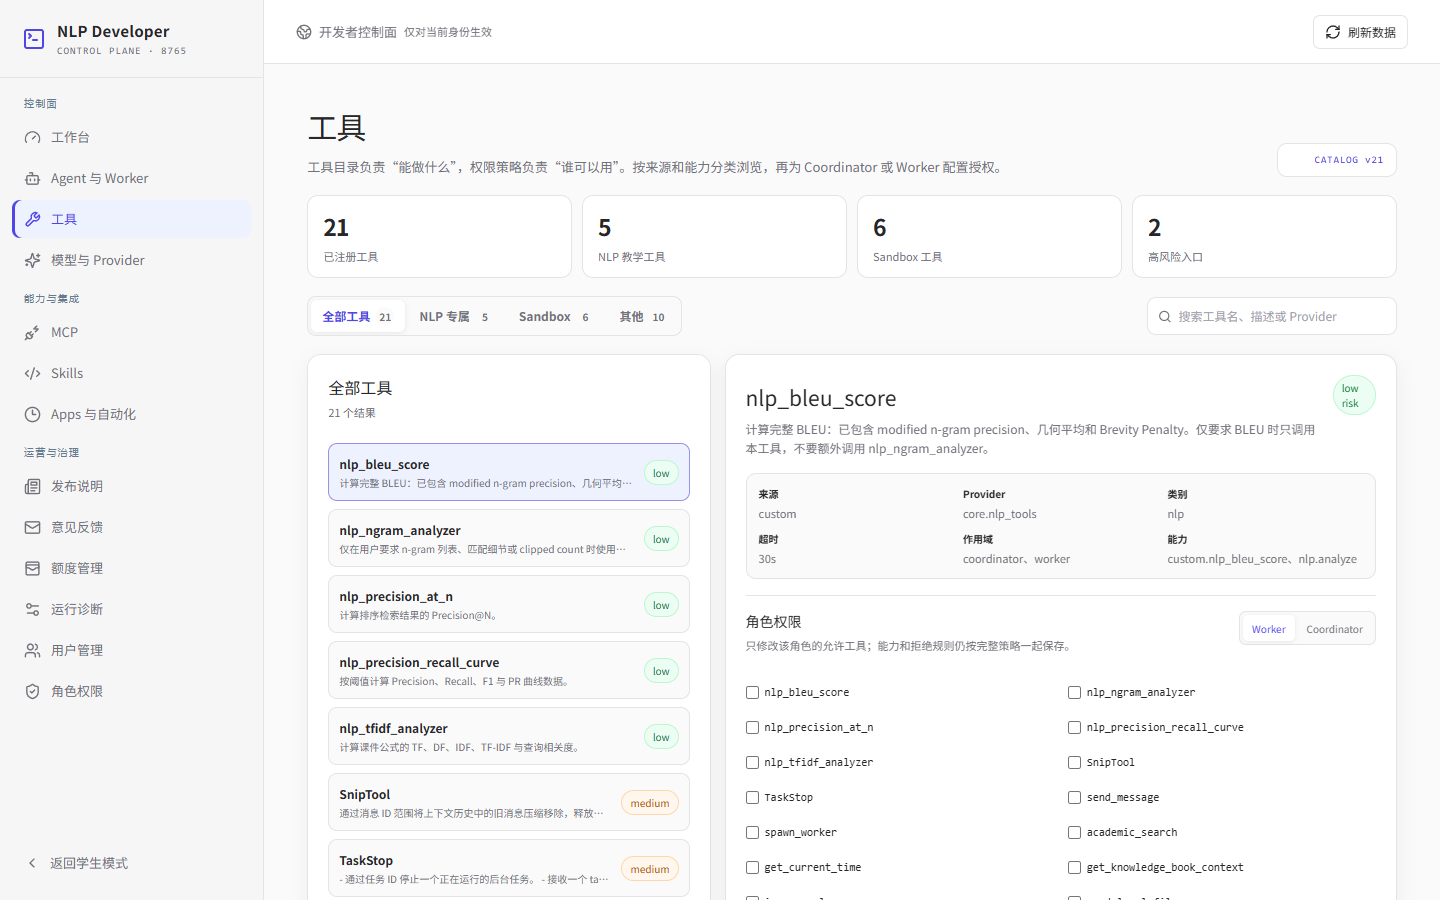
Task: Open the 额度管理 archive icon
Action: point(33,568)
